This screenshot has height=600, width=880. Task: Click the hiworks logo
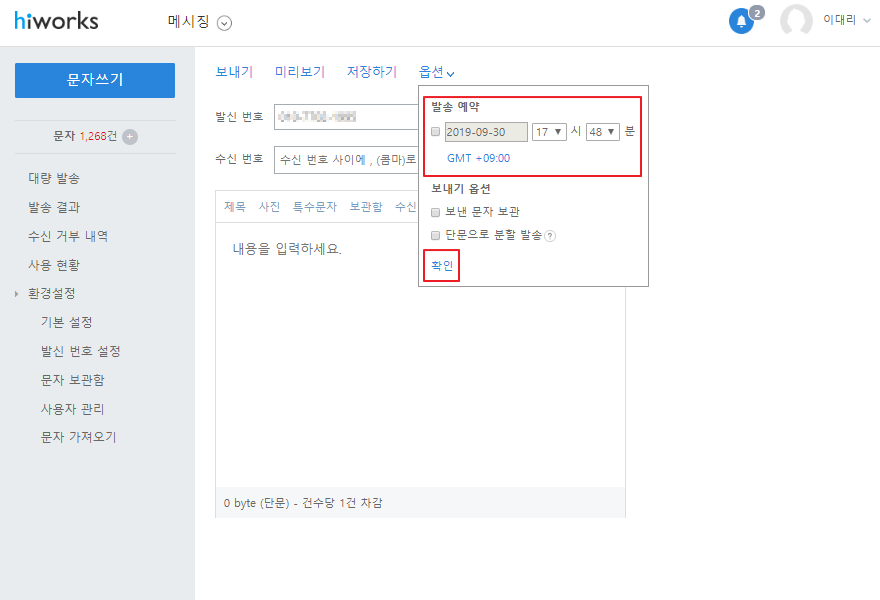point(56,21)
